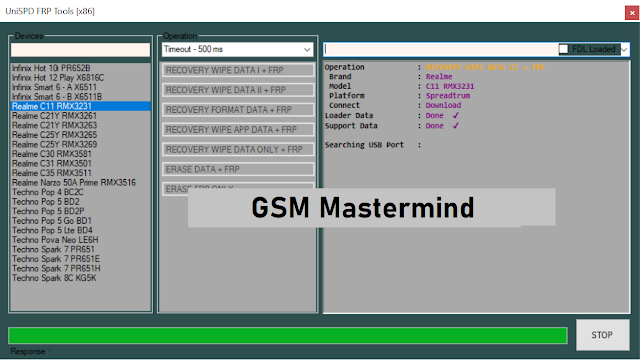The height and width of the screenshot is (360, 640).
Task: Select Infinix Hot 12 Play X6816C device
Action: [80, 78]
